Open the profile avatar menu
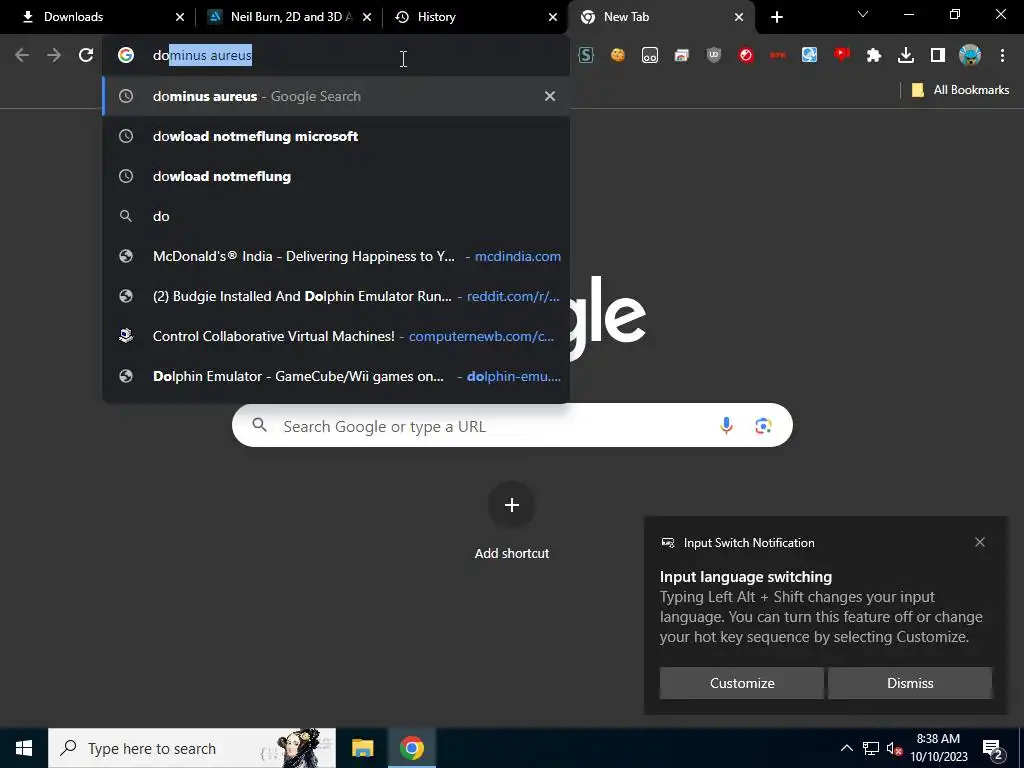The height and width of the screenshot is (768, 1024). click(970, 56)
